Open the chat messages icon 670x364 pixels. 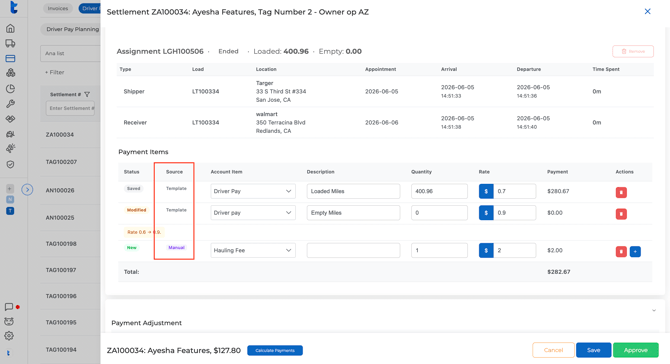click(x=9, y=307)
